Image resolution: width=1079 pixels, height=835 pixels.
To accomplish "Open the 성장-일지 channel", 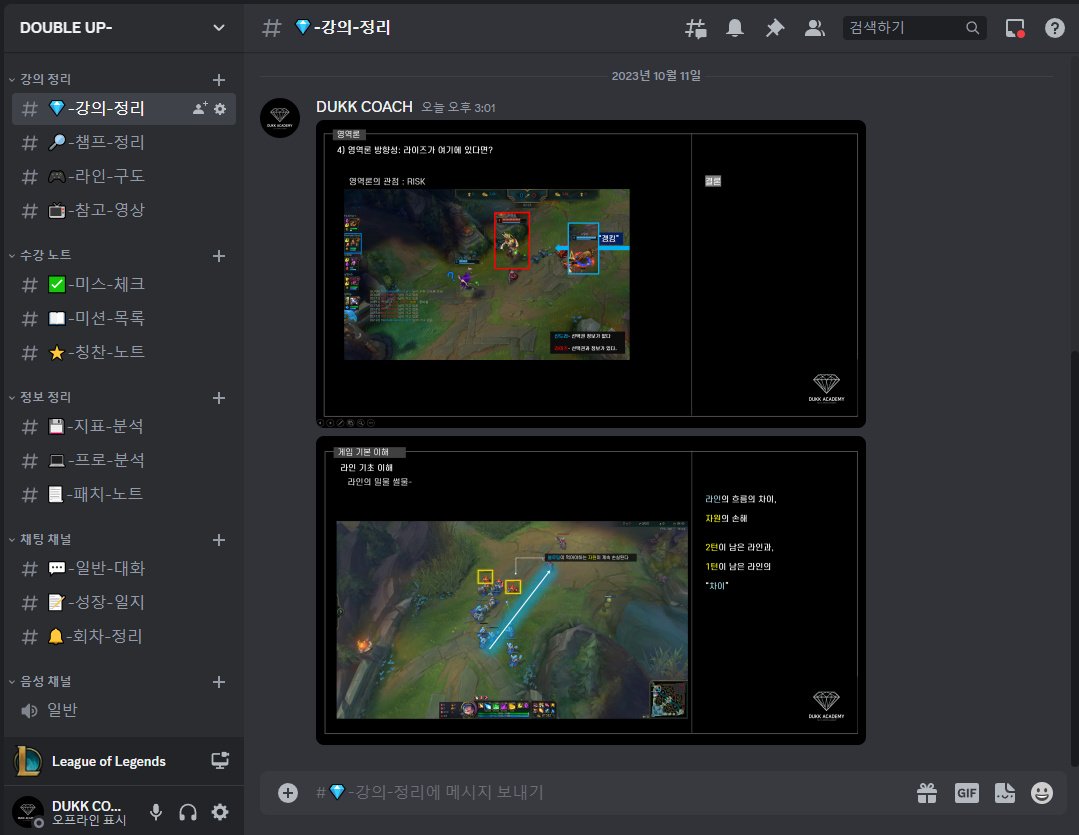I will [x=124, y=602].
